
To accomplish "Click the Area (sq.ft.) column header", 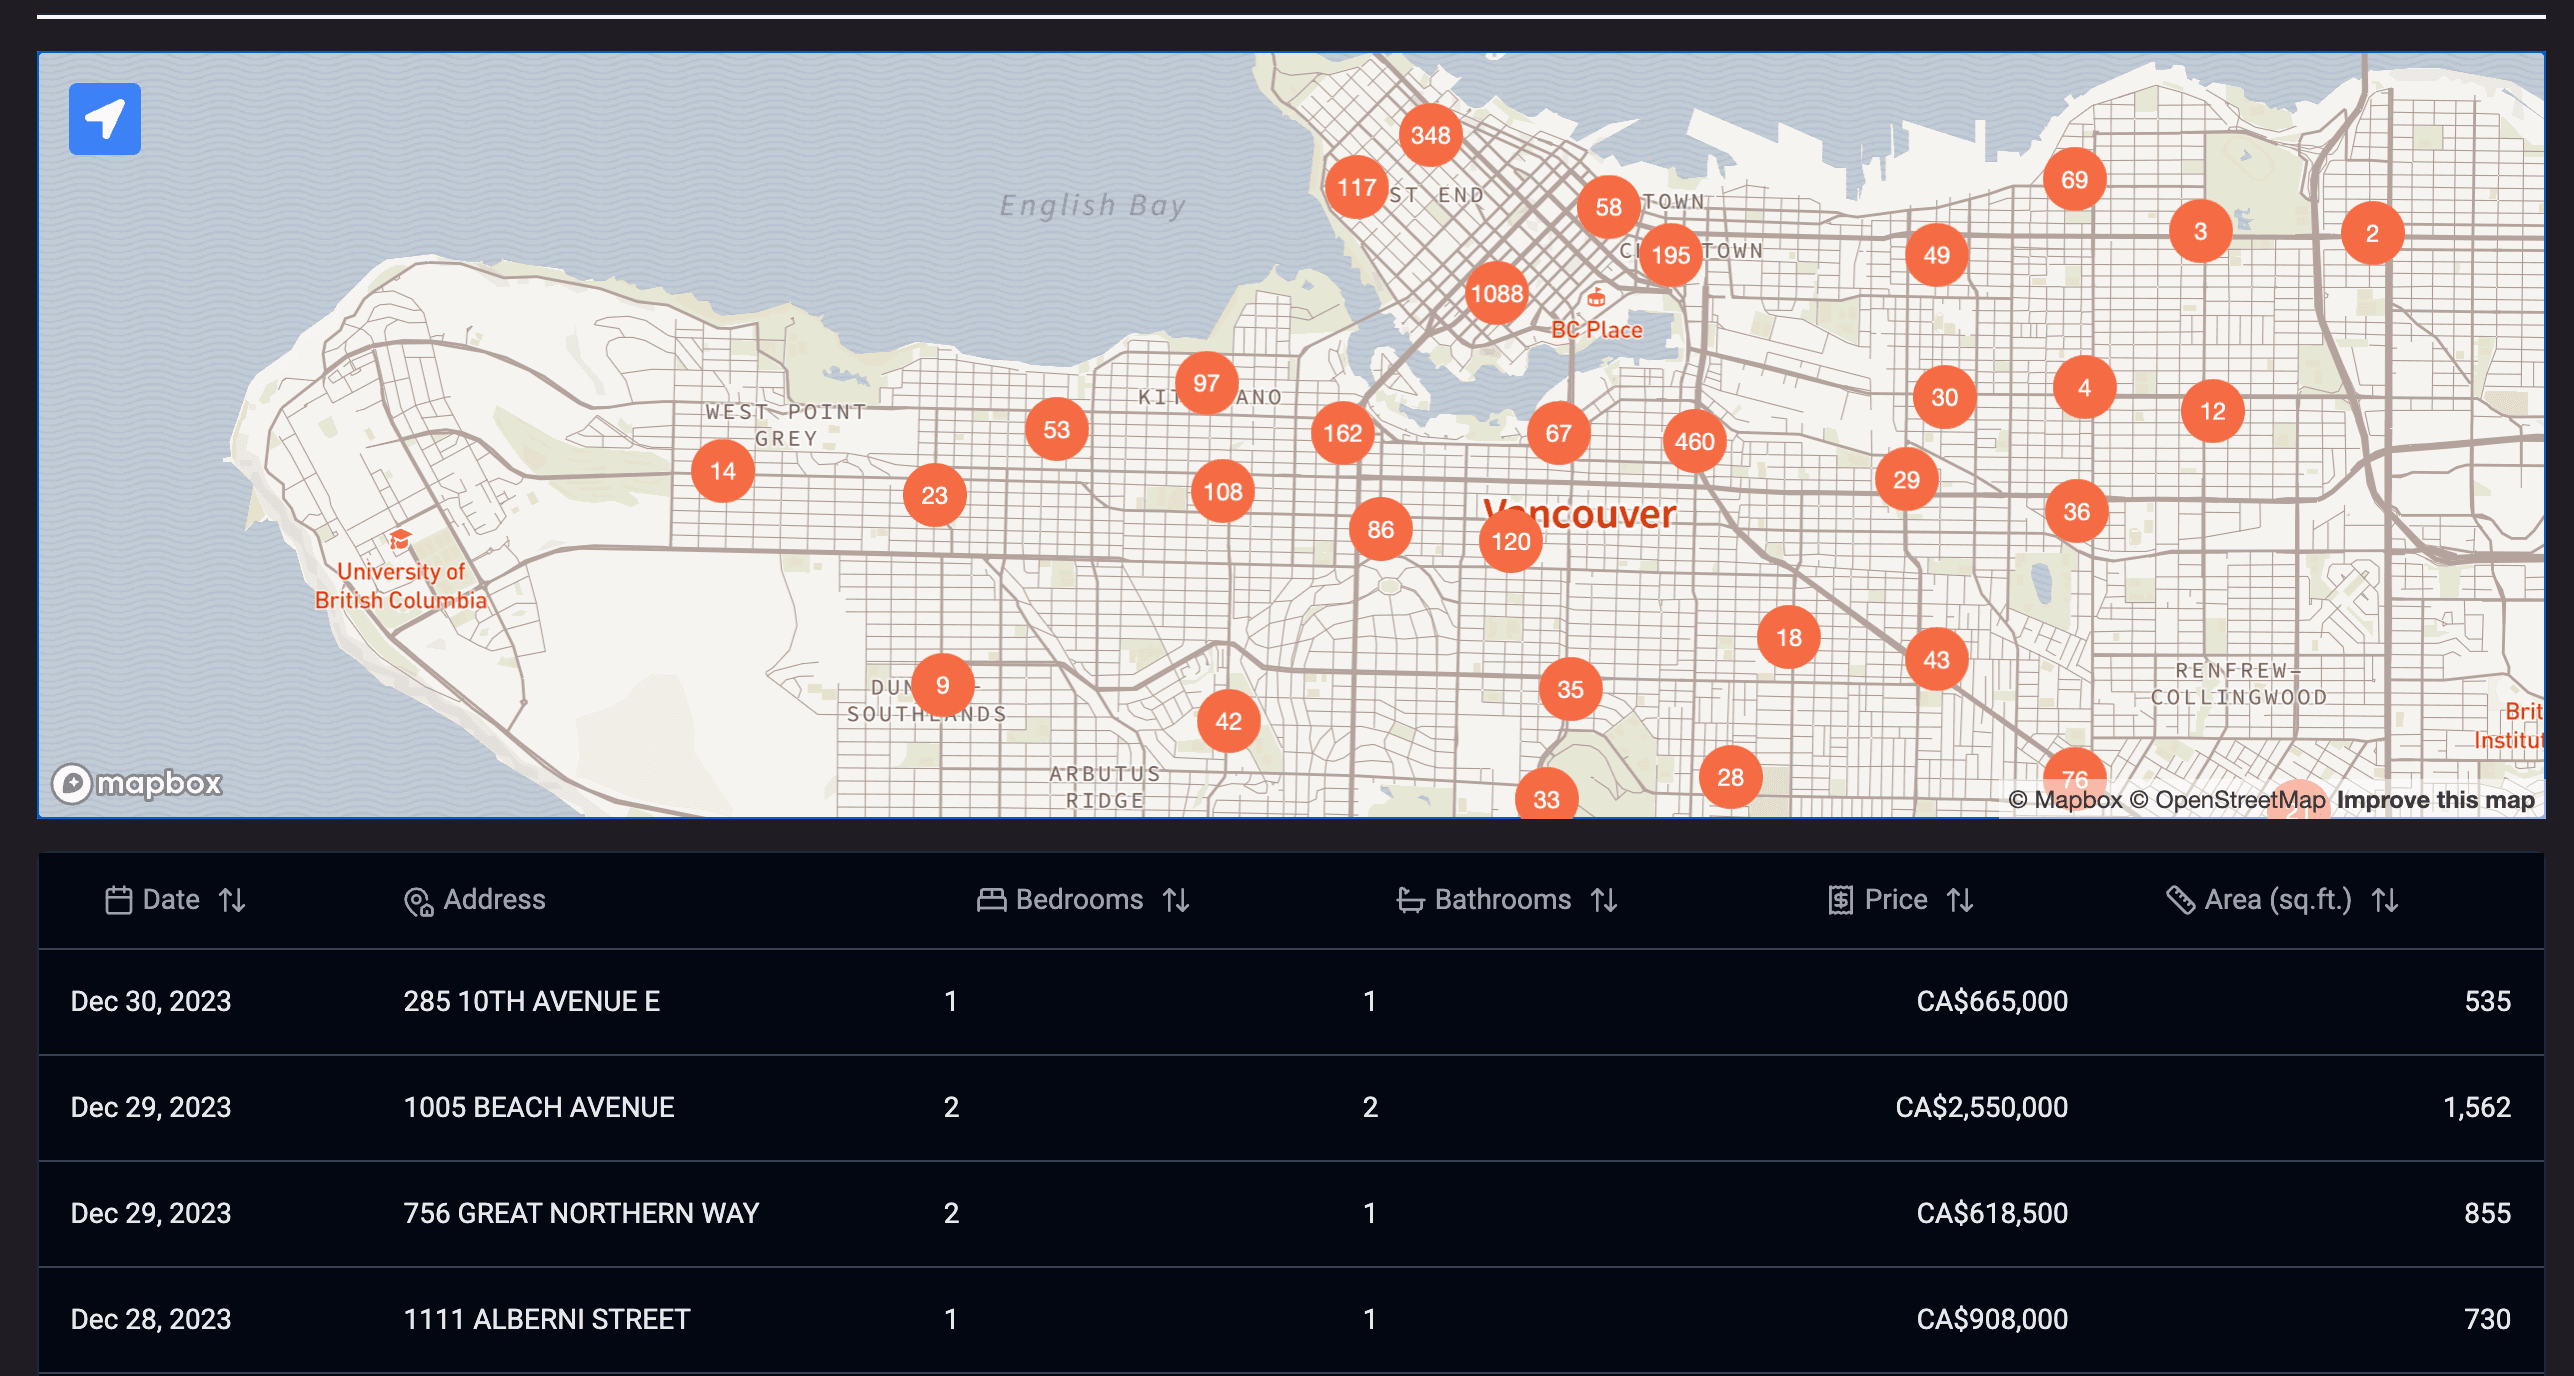I will tap(2282, 900).
